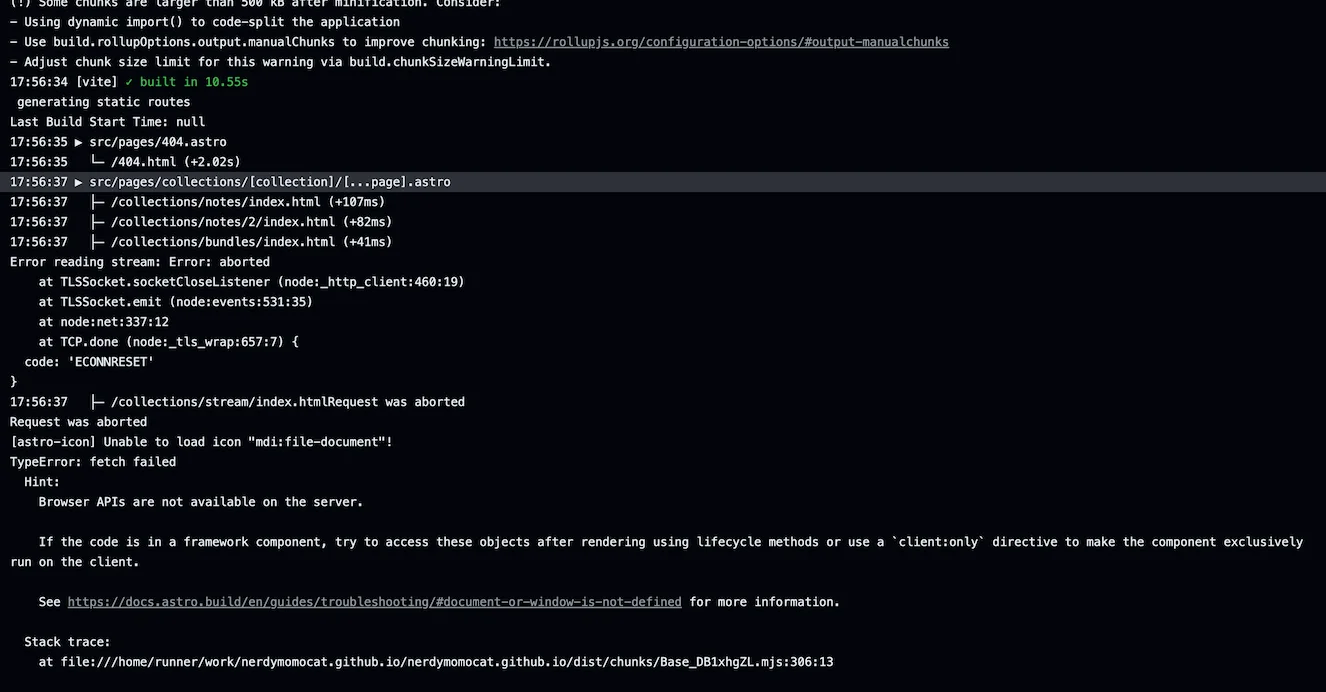Viewport: 1326px width, 692px height.
Task: Open the Astro troubleshooting docs link
Action: point(374,602)
